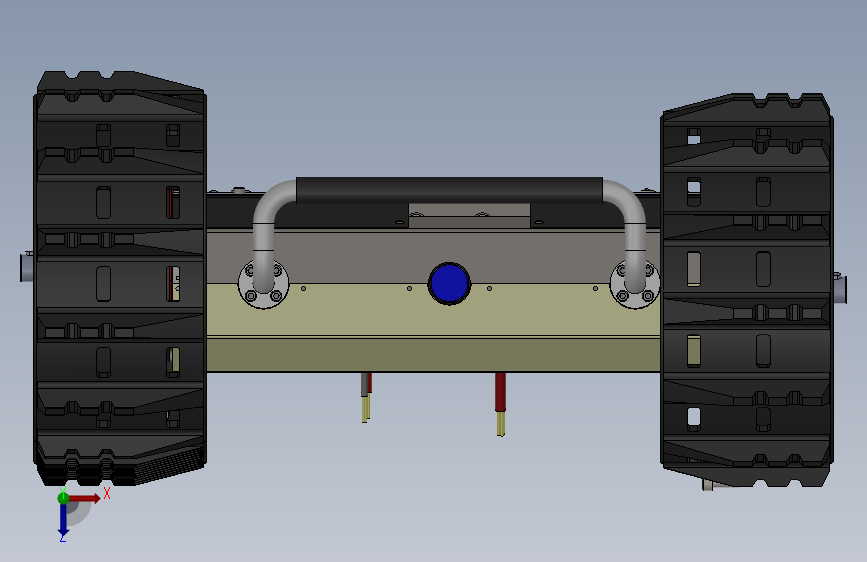Select the gray bracket plate under the handle

coord(469,216)
